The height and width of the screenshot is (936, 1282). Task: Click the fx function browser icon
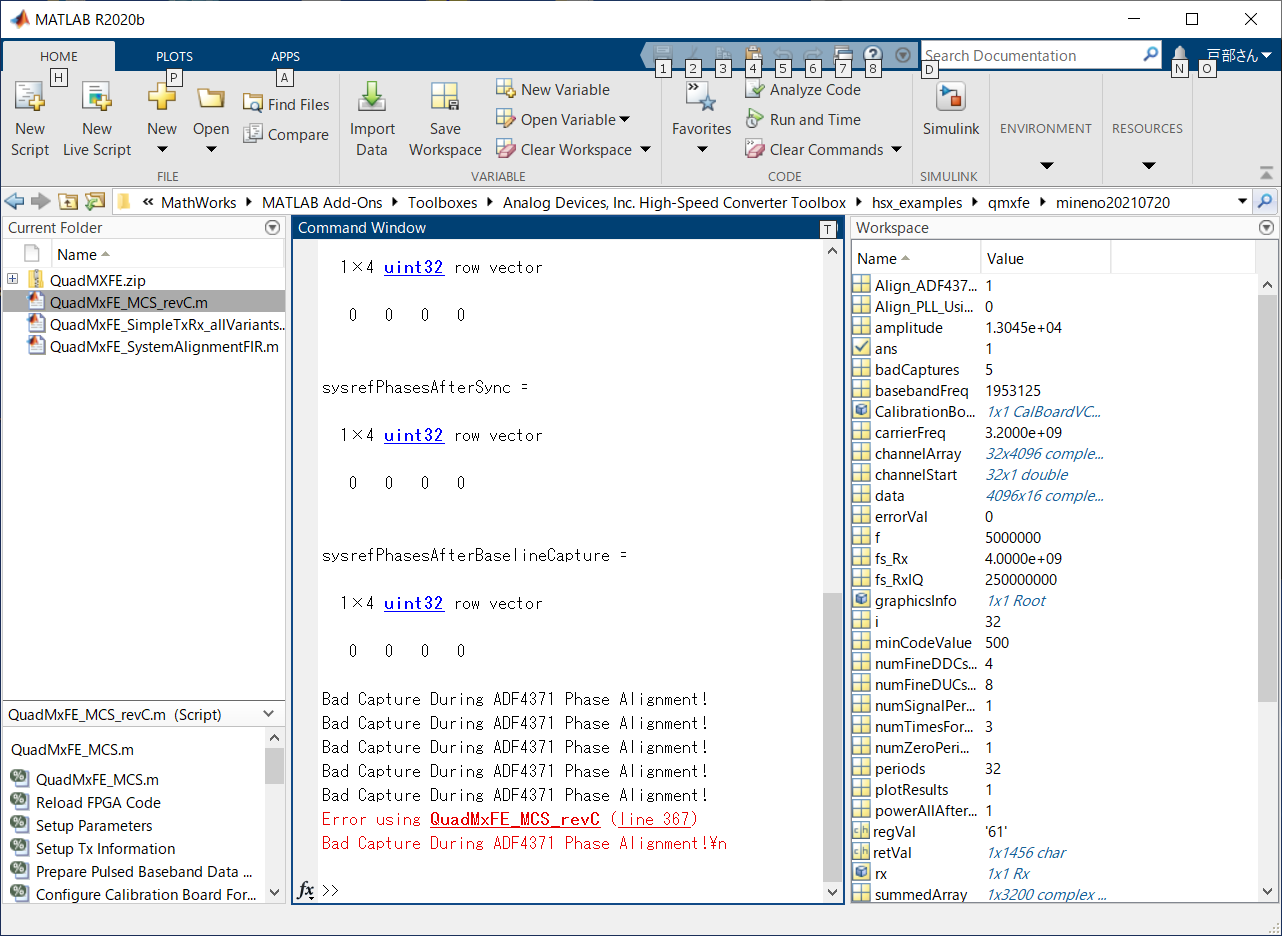(x=307, y=890)
